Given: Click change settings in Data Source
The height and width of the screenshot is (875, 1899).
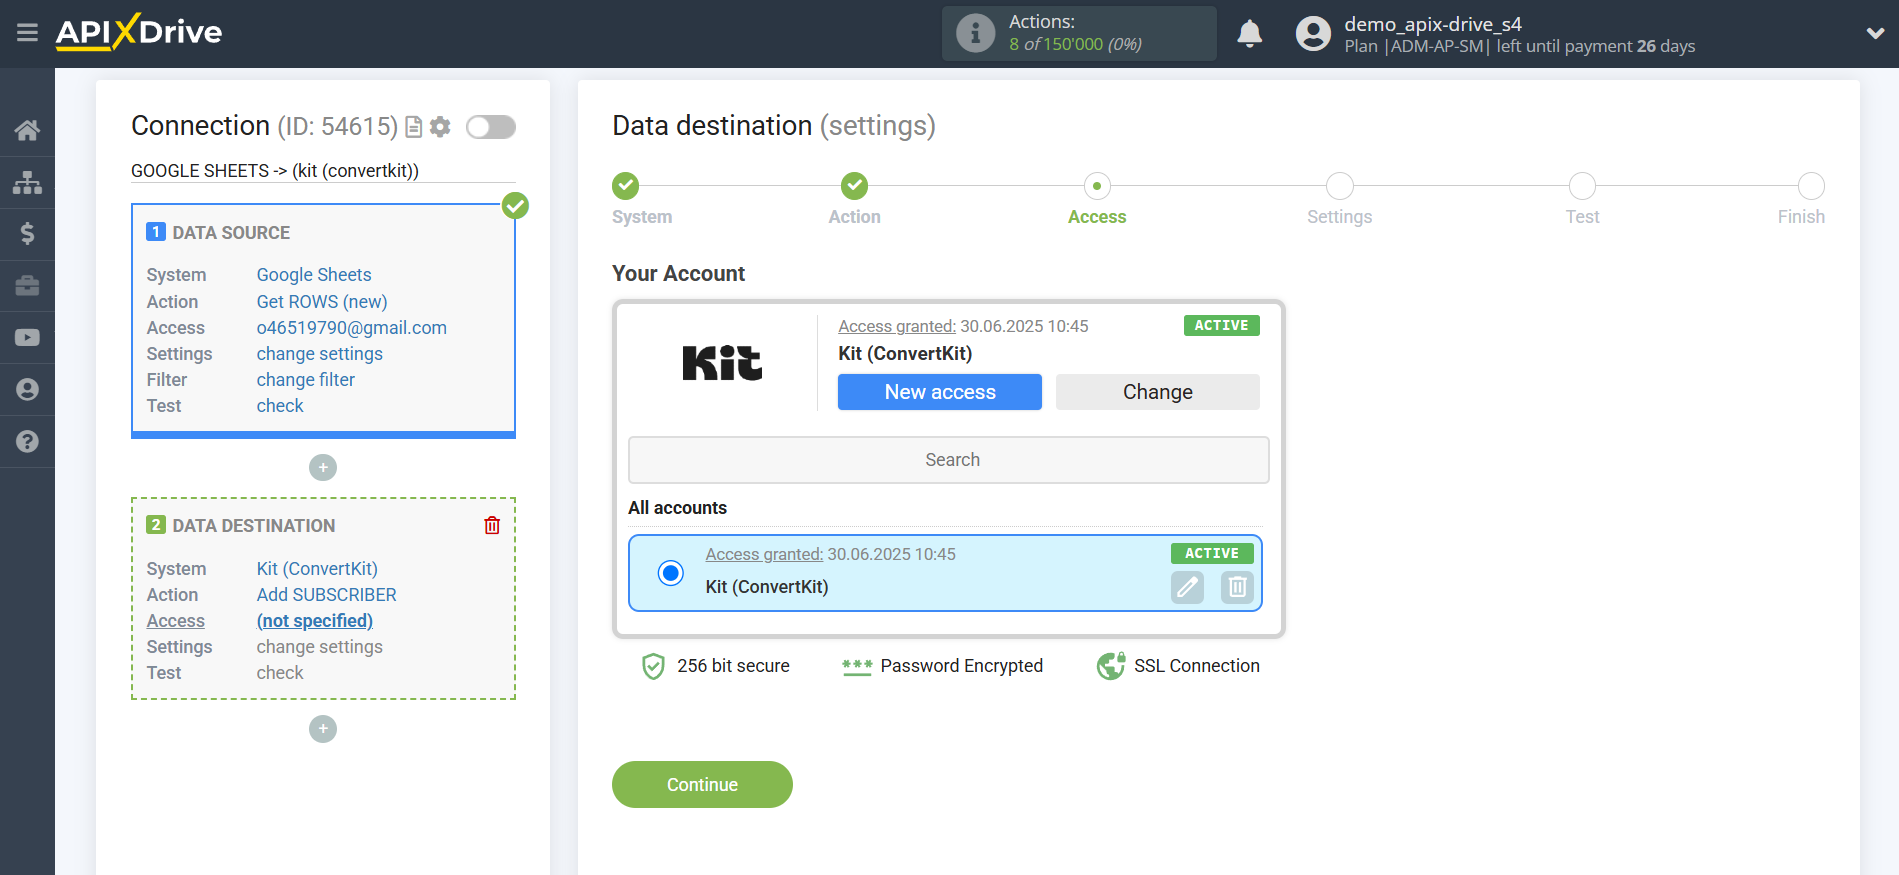Looking at the screenshot, I should coord(320,354).
